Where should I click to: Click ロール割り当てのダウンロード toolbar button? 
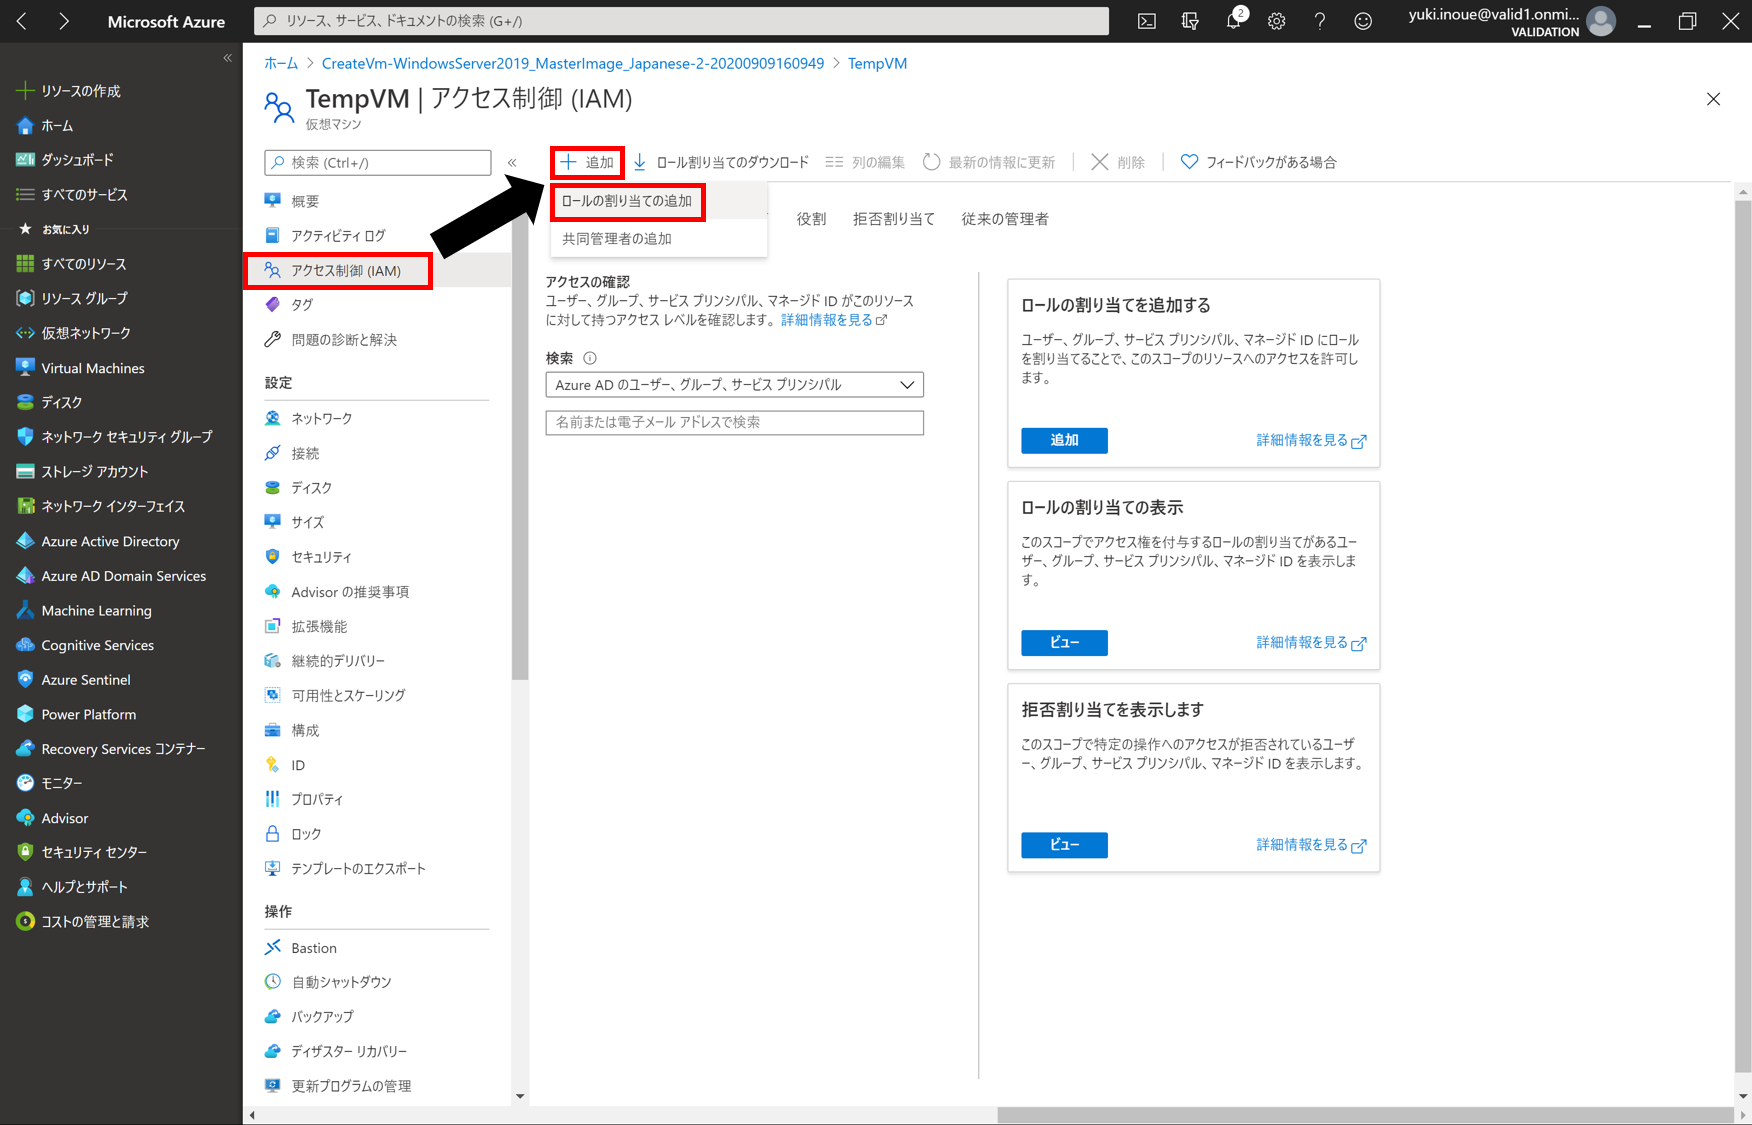coord(721,163)
